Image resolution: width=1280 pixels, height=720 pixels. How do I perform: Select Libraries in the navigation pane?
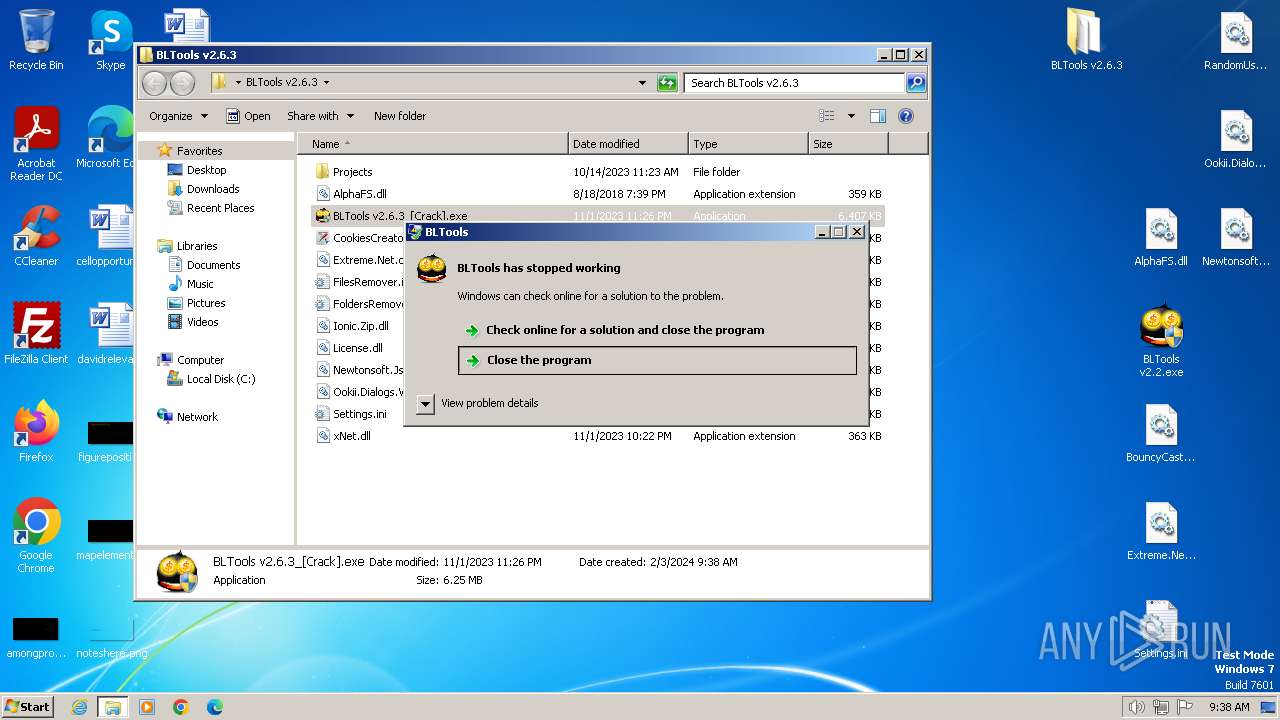coord(197,246)
